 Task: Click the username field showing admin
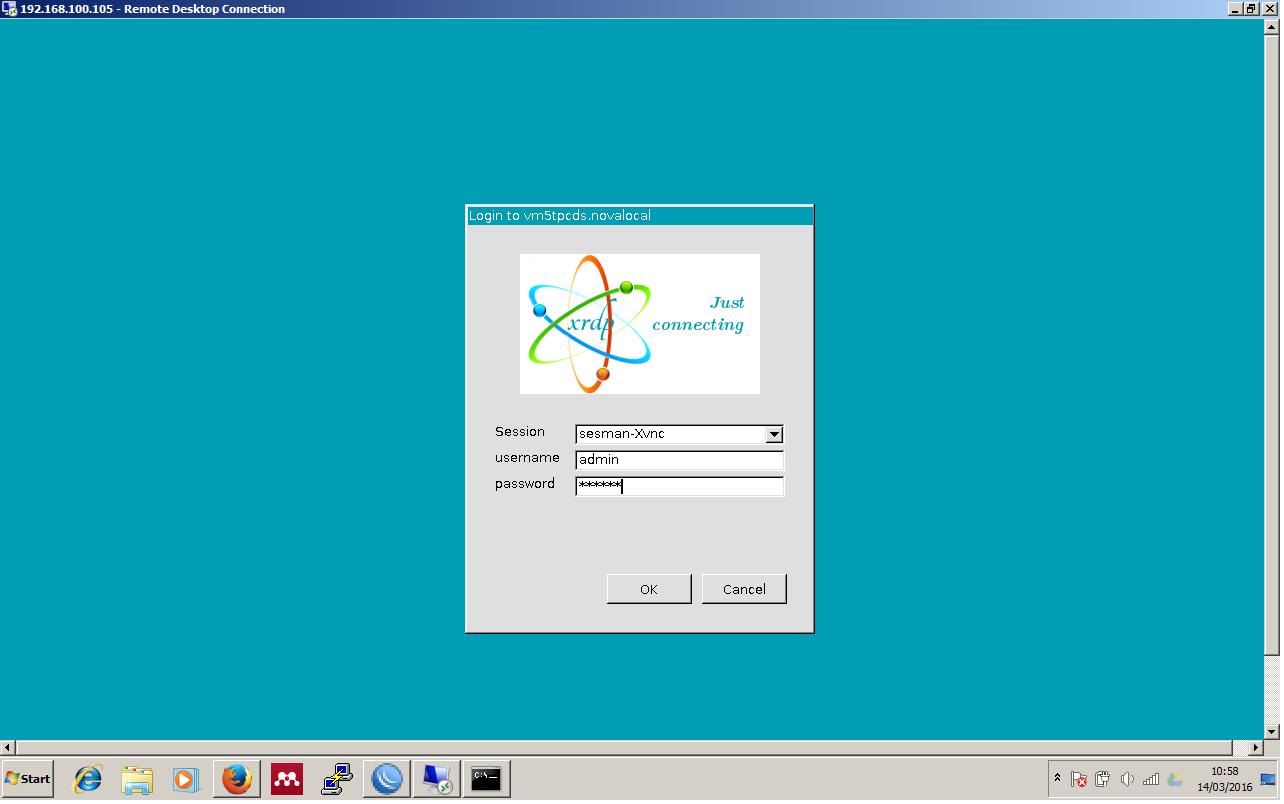pos(679,460)
